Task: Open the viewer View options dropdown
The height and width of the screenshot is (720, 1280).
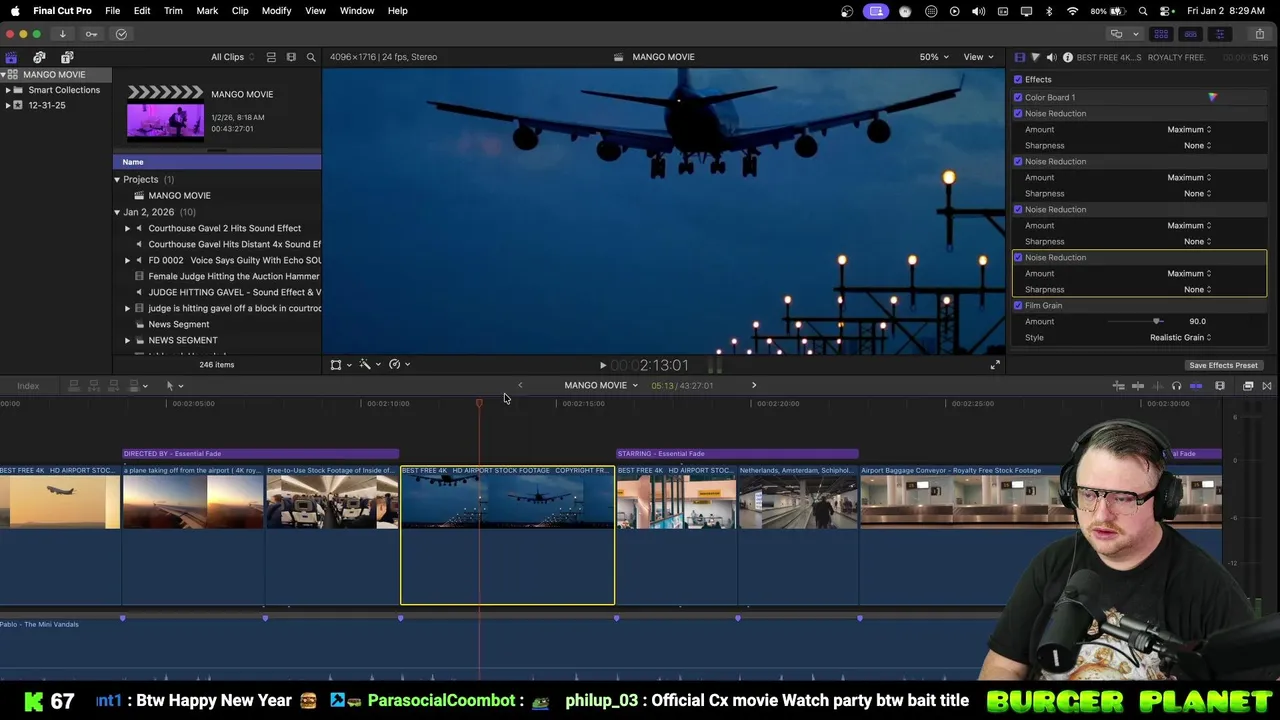Action: [x=978, y=57]
